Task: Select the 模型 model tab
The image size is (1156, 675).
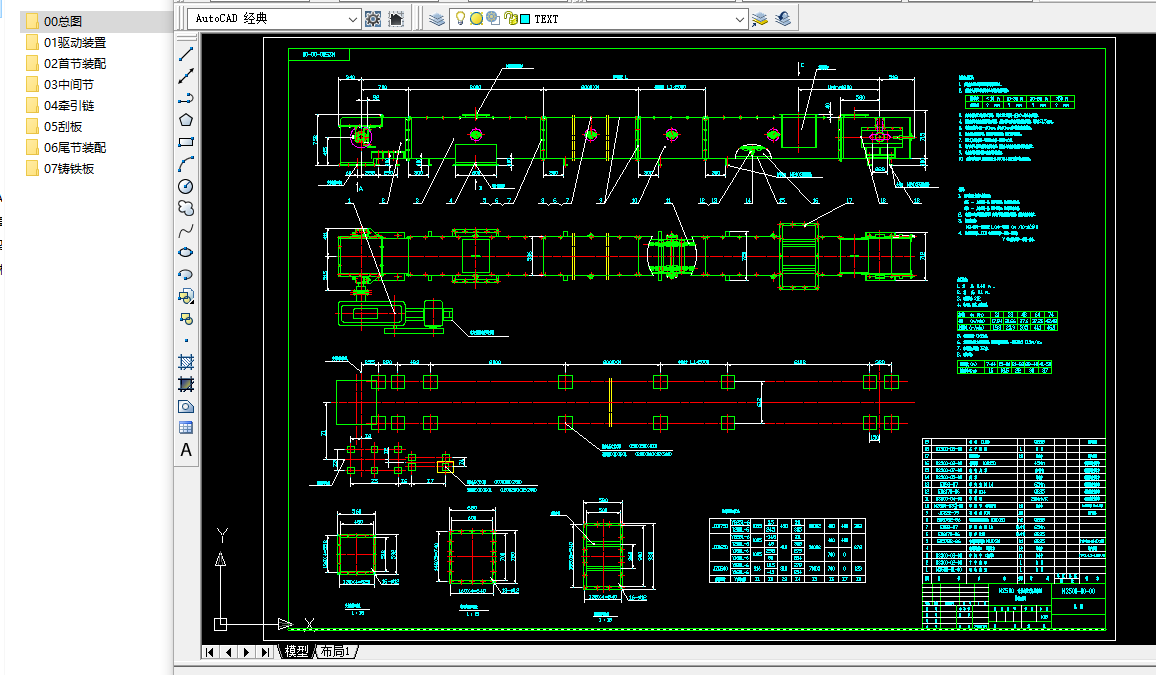Action: [x=296, y=652]
